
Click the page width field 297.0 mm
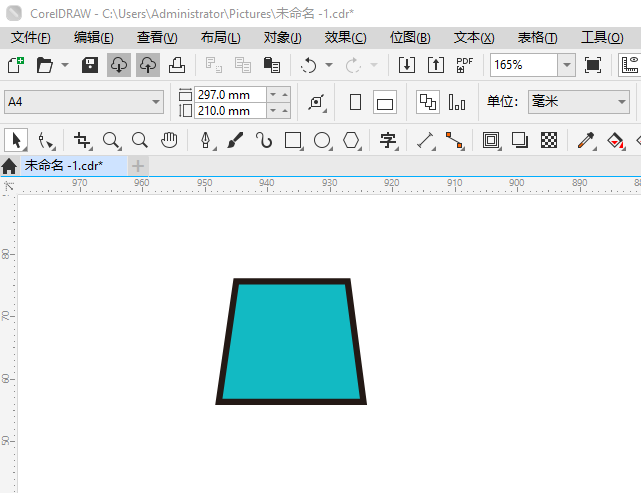pyautogui.click(x=230, y=95)
